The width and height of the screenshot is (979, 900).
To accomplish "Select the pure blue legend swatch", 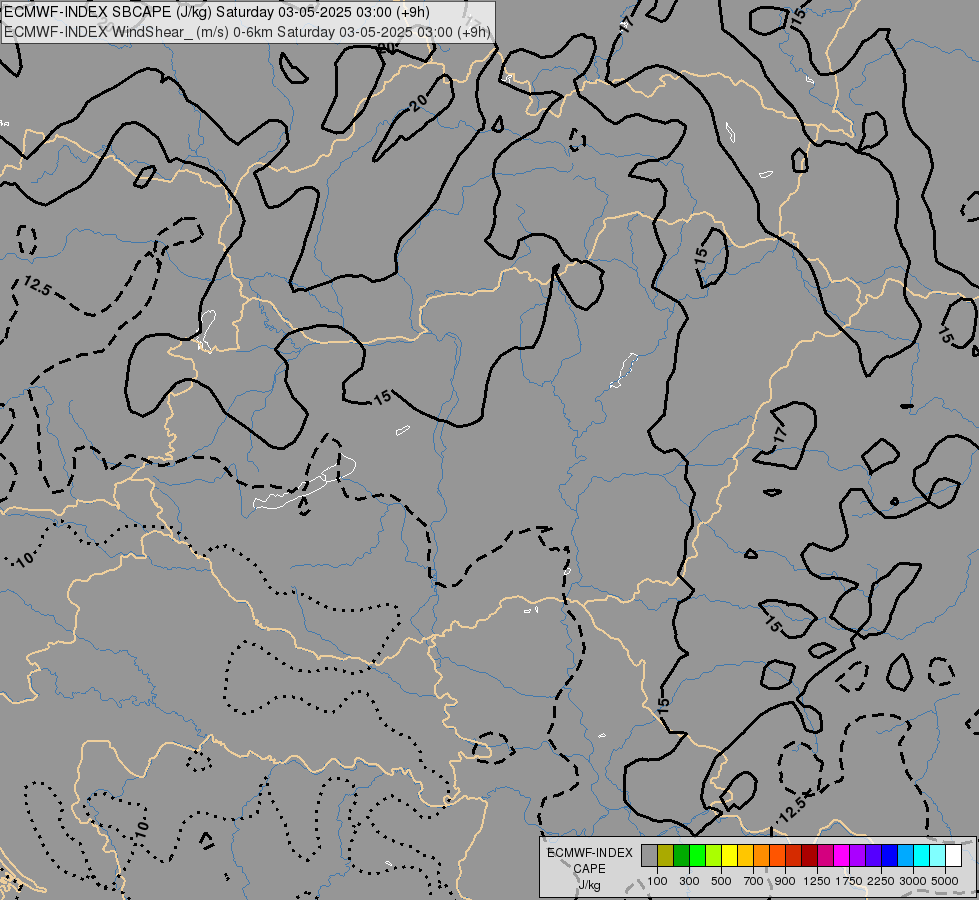I will click(x=890, y=855).
